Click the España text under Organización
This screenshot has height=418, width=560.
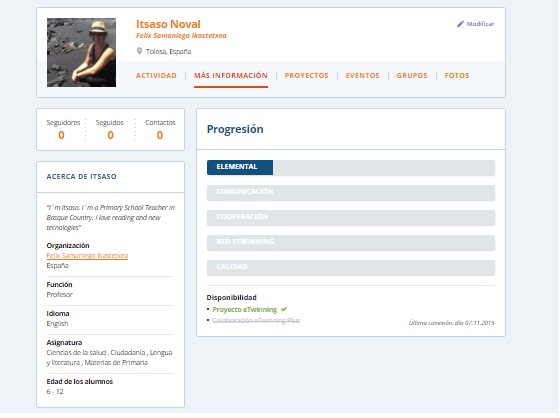click(x=57, y=265)
